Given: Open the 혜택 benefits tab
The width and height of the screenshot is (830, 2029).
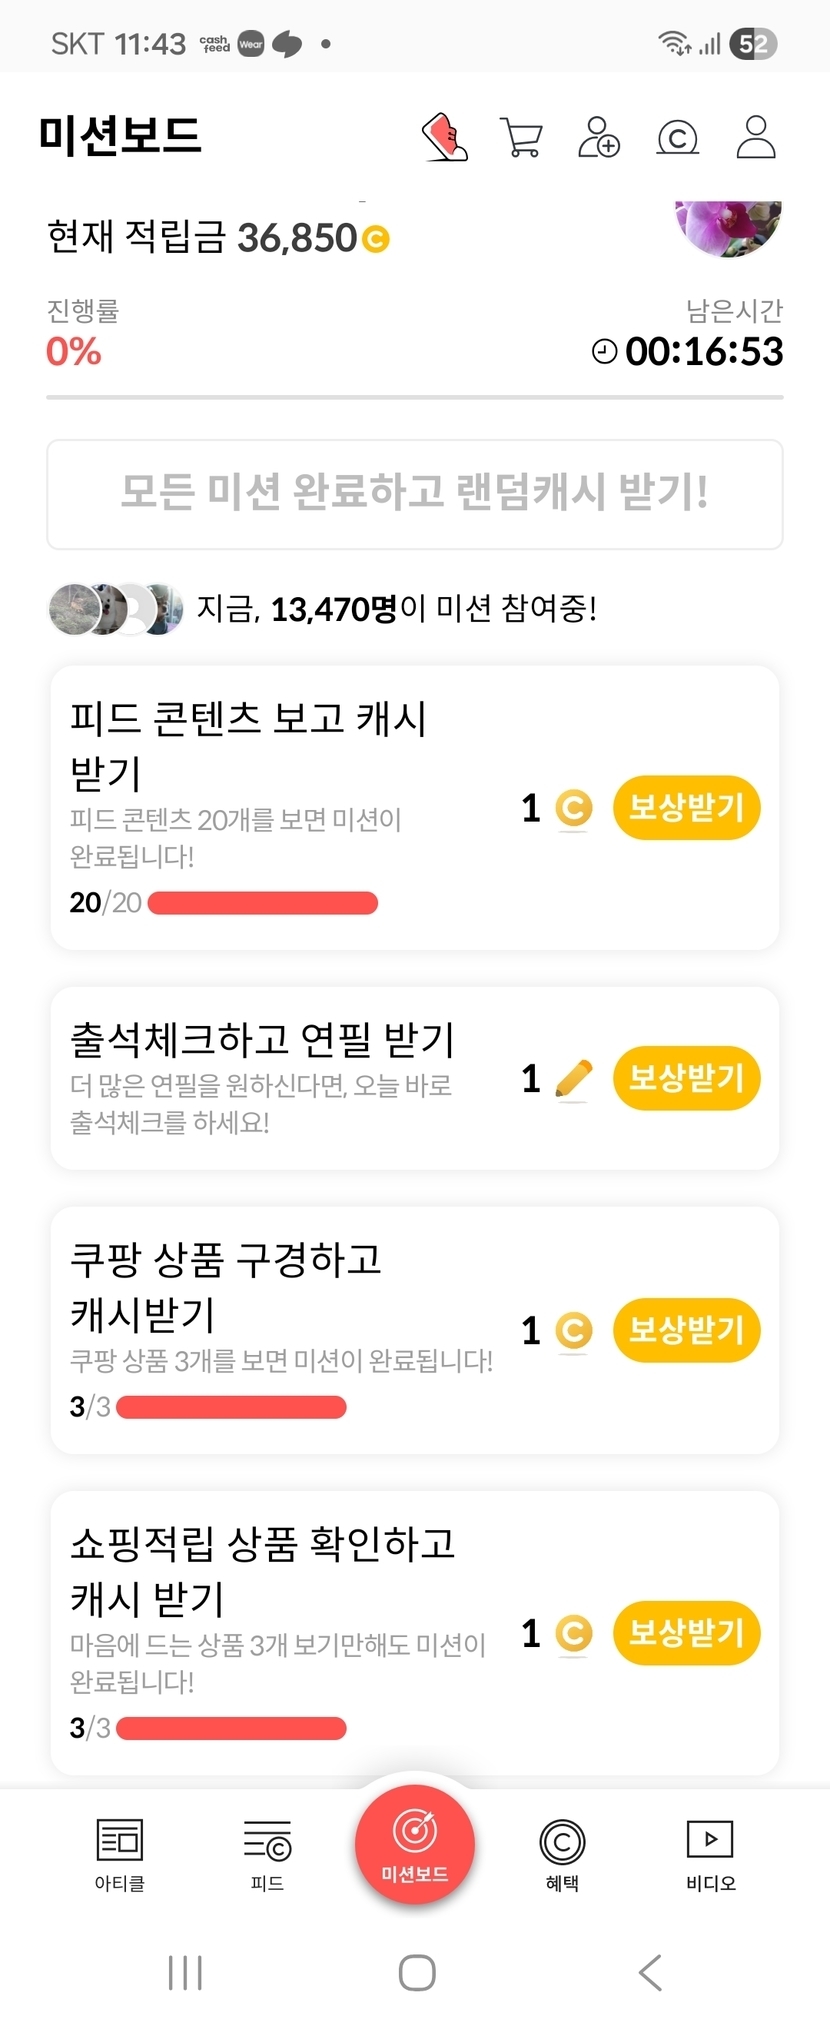Looking at the screenshot, I should point(562,1853).
